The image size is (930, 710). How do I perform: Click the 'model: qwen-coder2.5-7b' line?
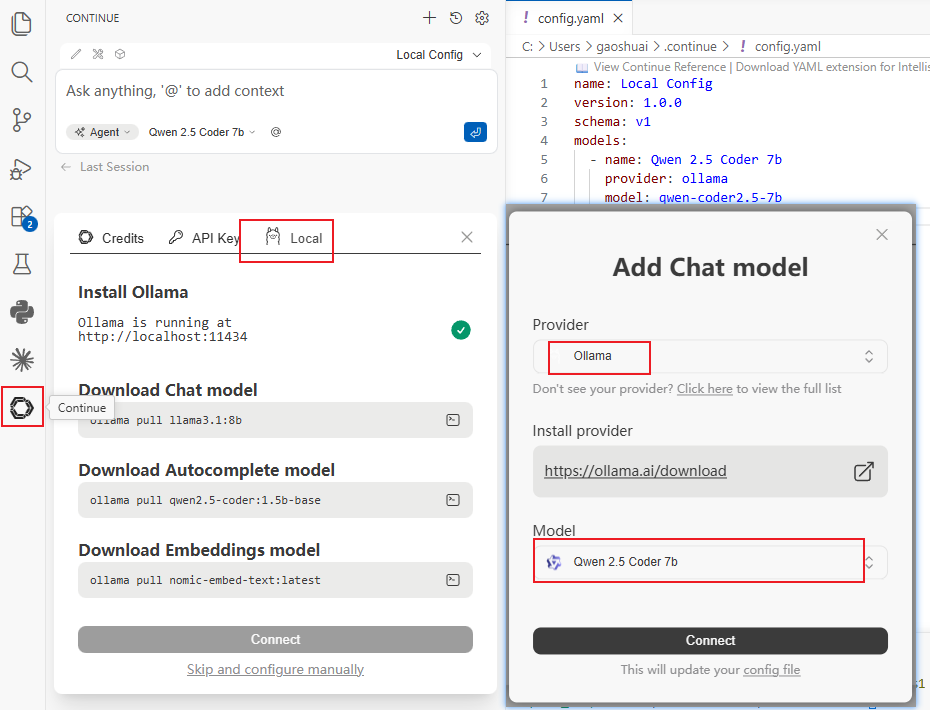point(693,197)
